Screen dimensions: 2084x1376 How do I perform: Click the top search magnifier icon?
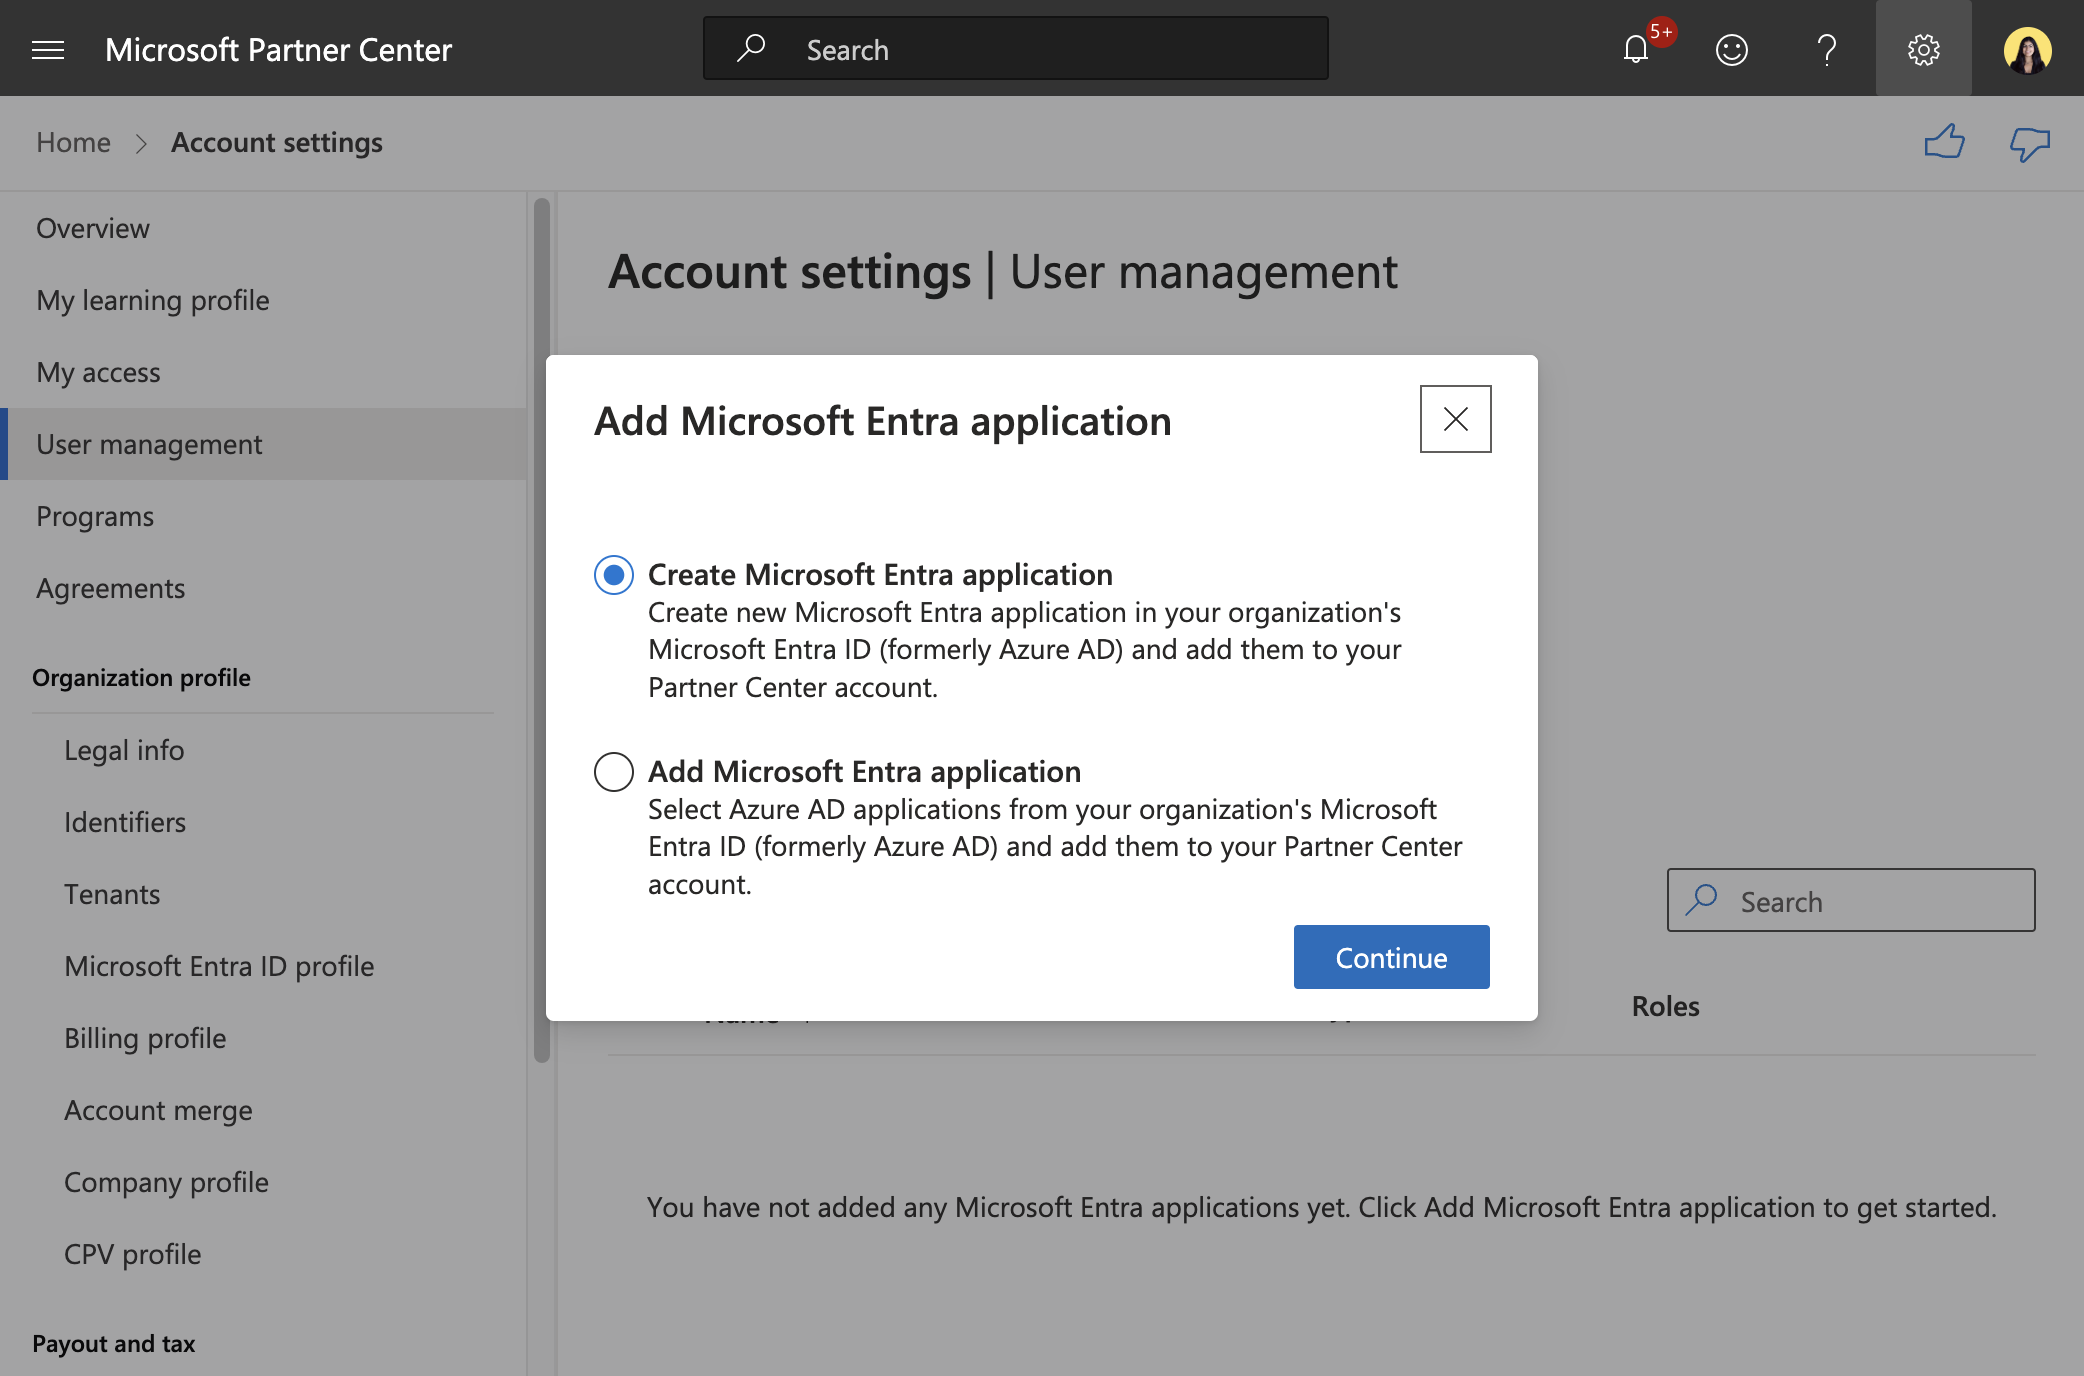tap(751, 48)
